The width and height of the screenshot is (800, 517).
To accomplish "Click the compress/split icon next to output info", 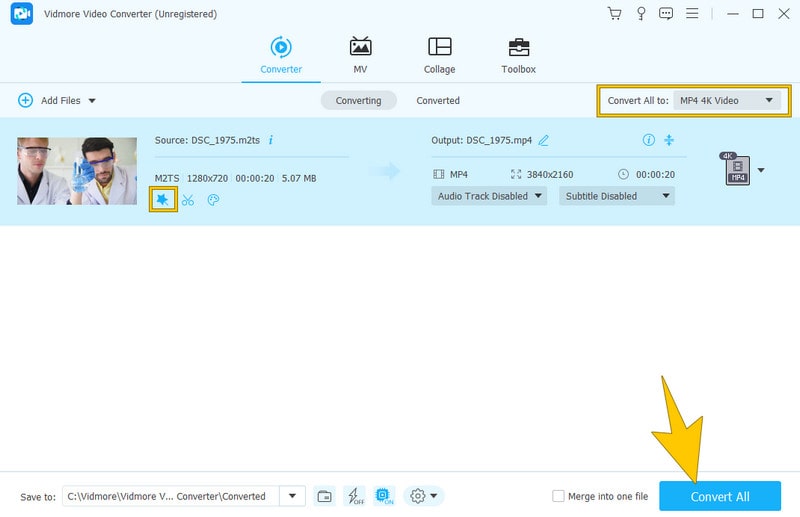I will point(670,140).
